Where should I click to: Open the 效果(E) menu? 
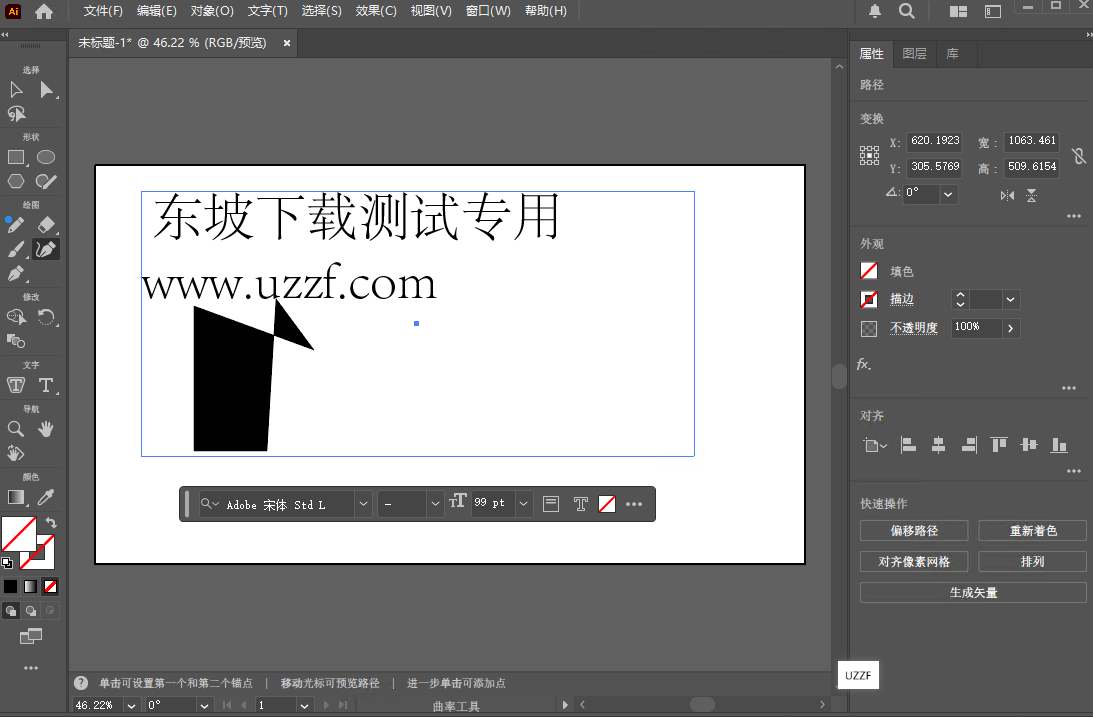(x=376, y=11)
